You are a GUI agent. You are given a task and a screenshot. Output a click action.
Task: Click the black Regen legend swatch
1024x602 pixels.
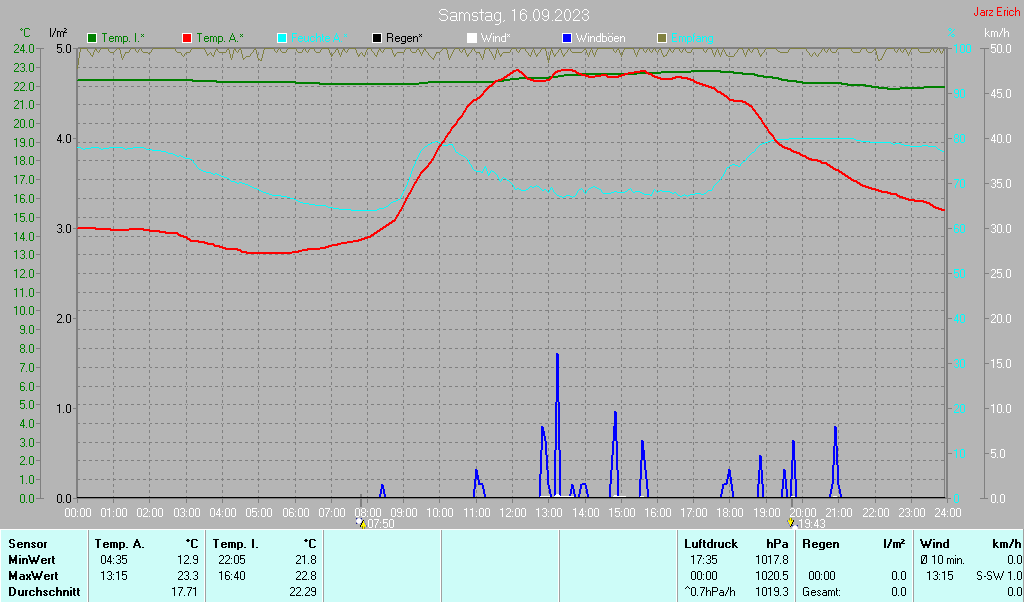(377, 39)
